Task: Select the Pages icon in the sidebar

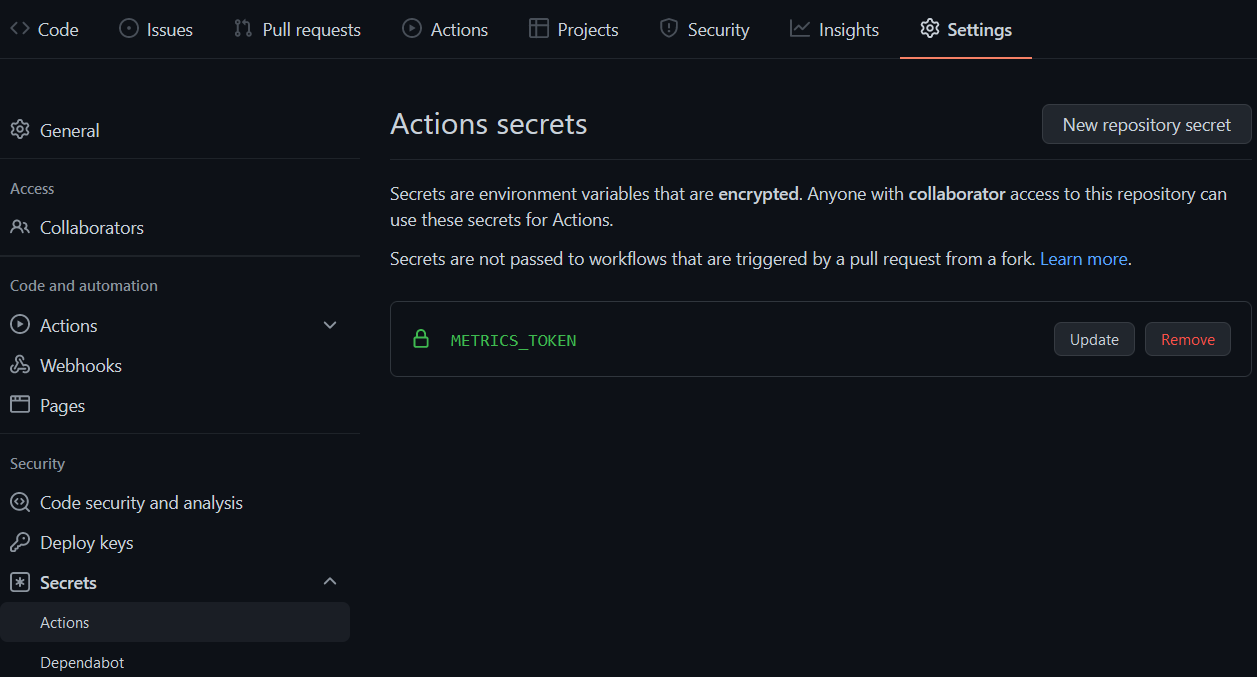Action: (18, 405)
